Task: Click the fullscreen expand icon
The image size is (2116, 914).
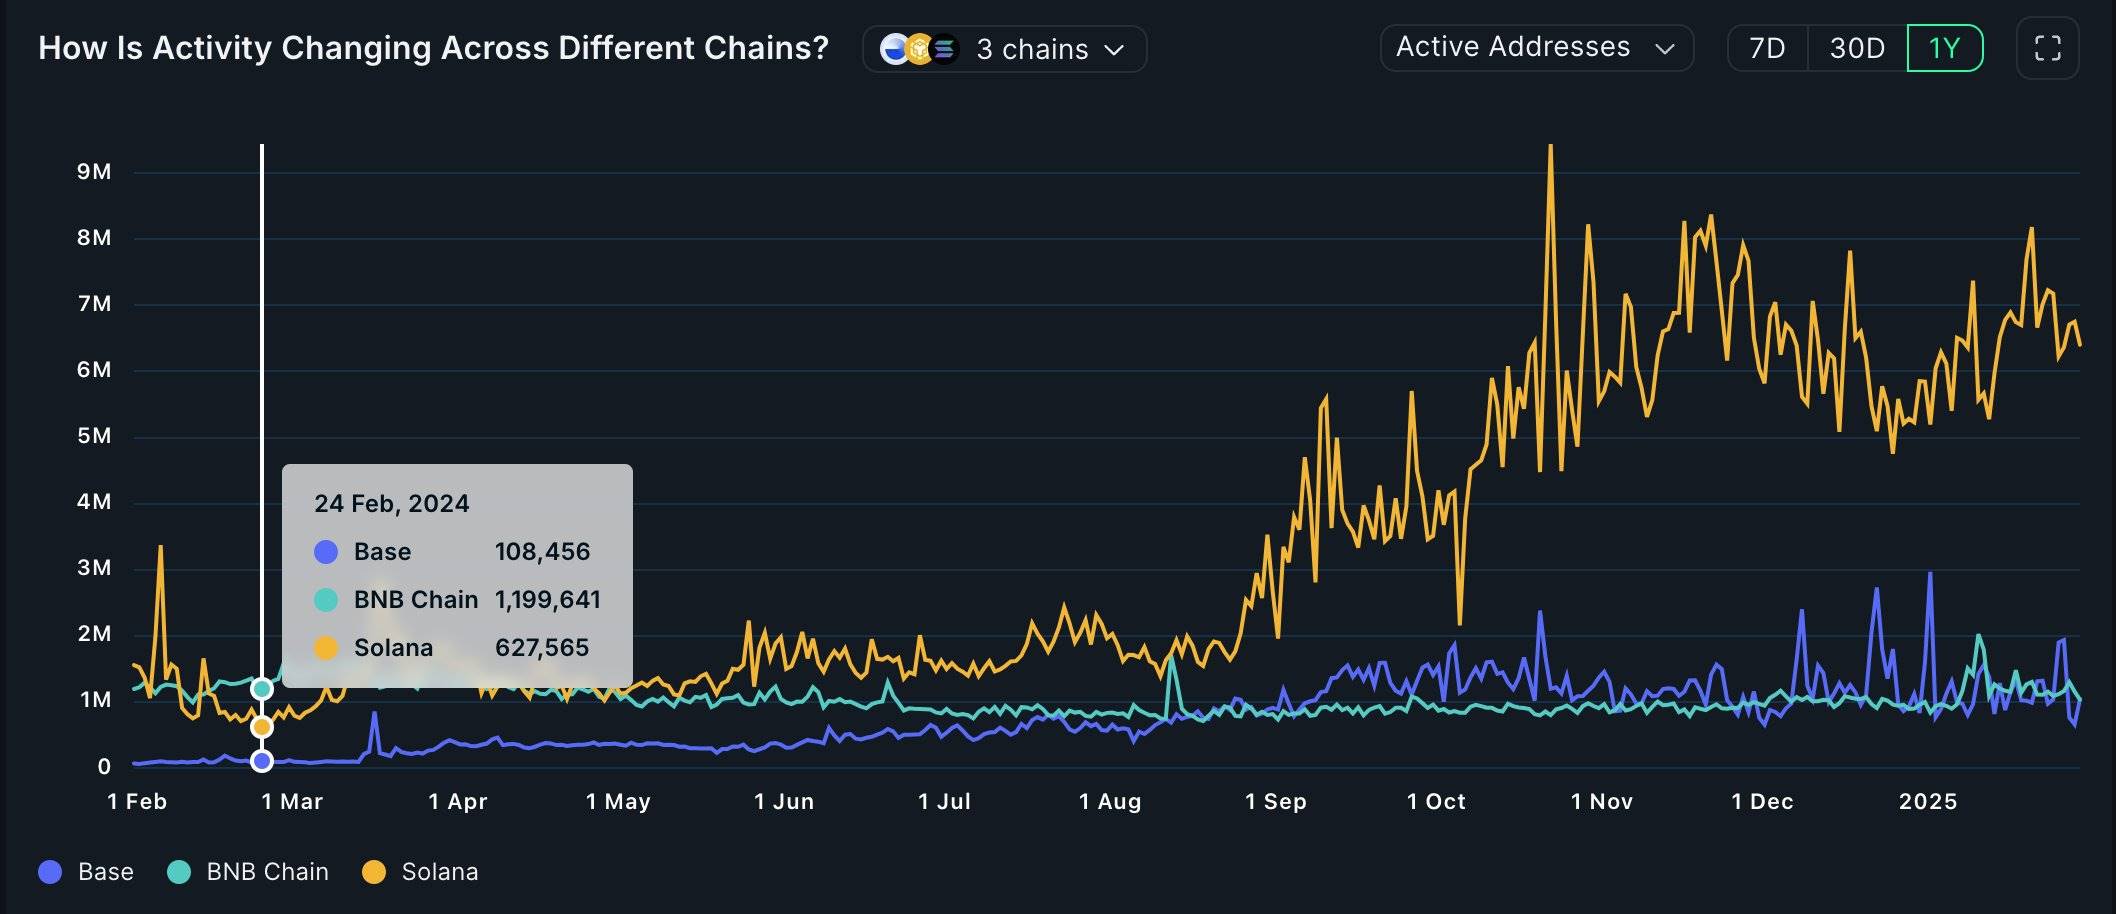Action: pos(2047,47)
